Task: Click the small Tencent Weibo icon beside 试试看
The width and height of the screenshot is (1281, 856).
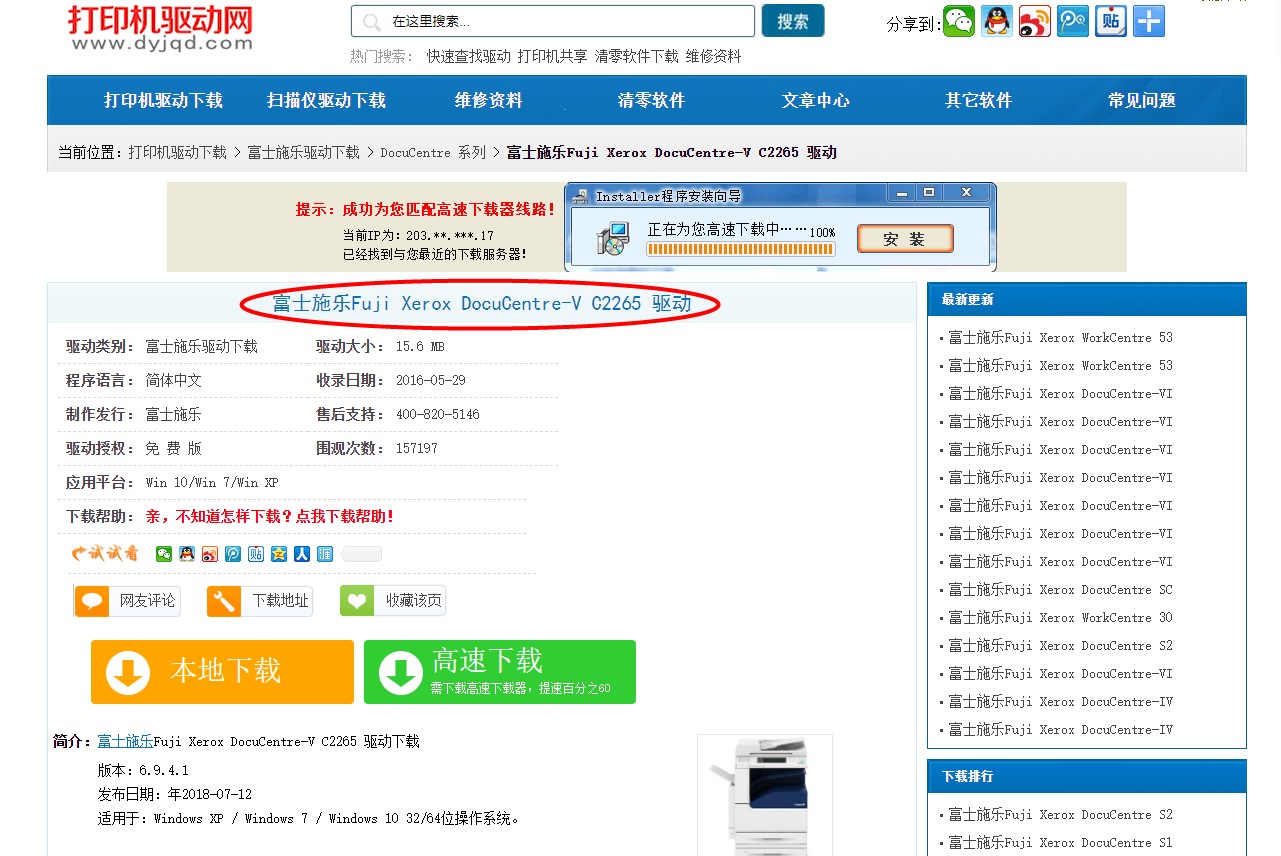Action: [233, 554]
